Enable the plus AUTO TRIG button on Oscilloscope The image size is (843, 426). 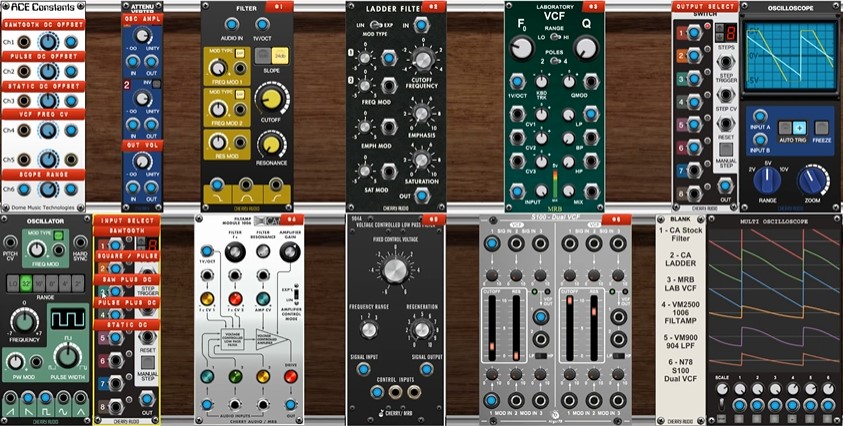click(x=799, y=127)
